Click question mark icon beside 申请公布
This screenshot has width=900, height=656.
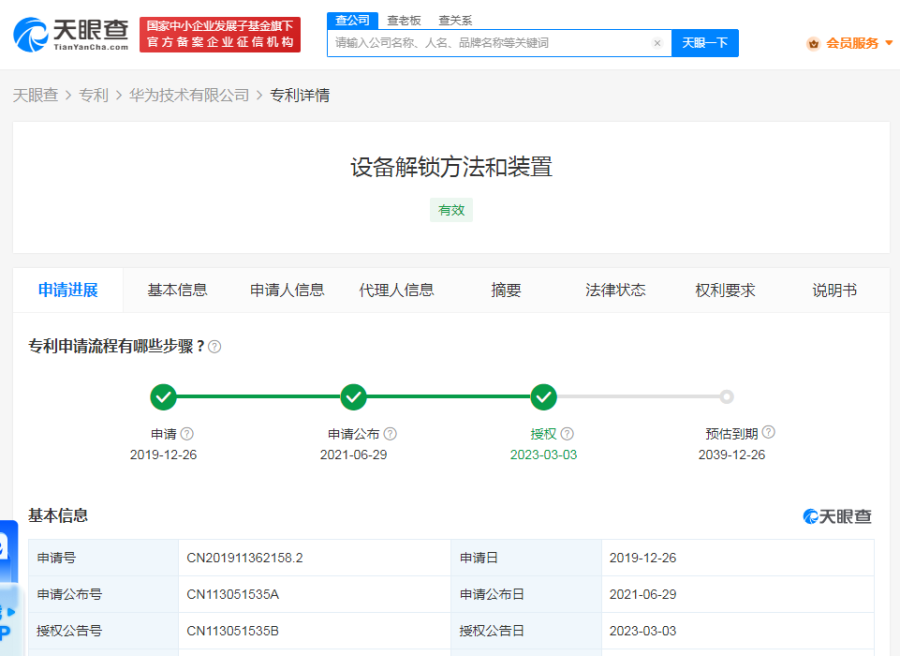pos(390,434)
